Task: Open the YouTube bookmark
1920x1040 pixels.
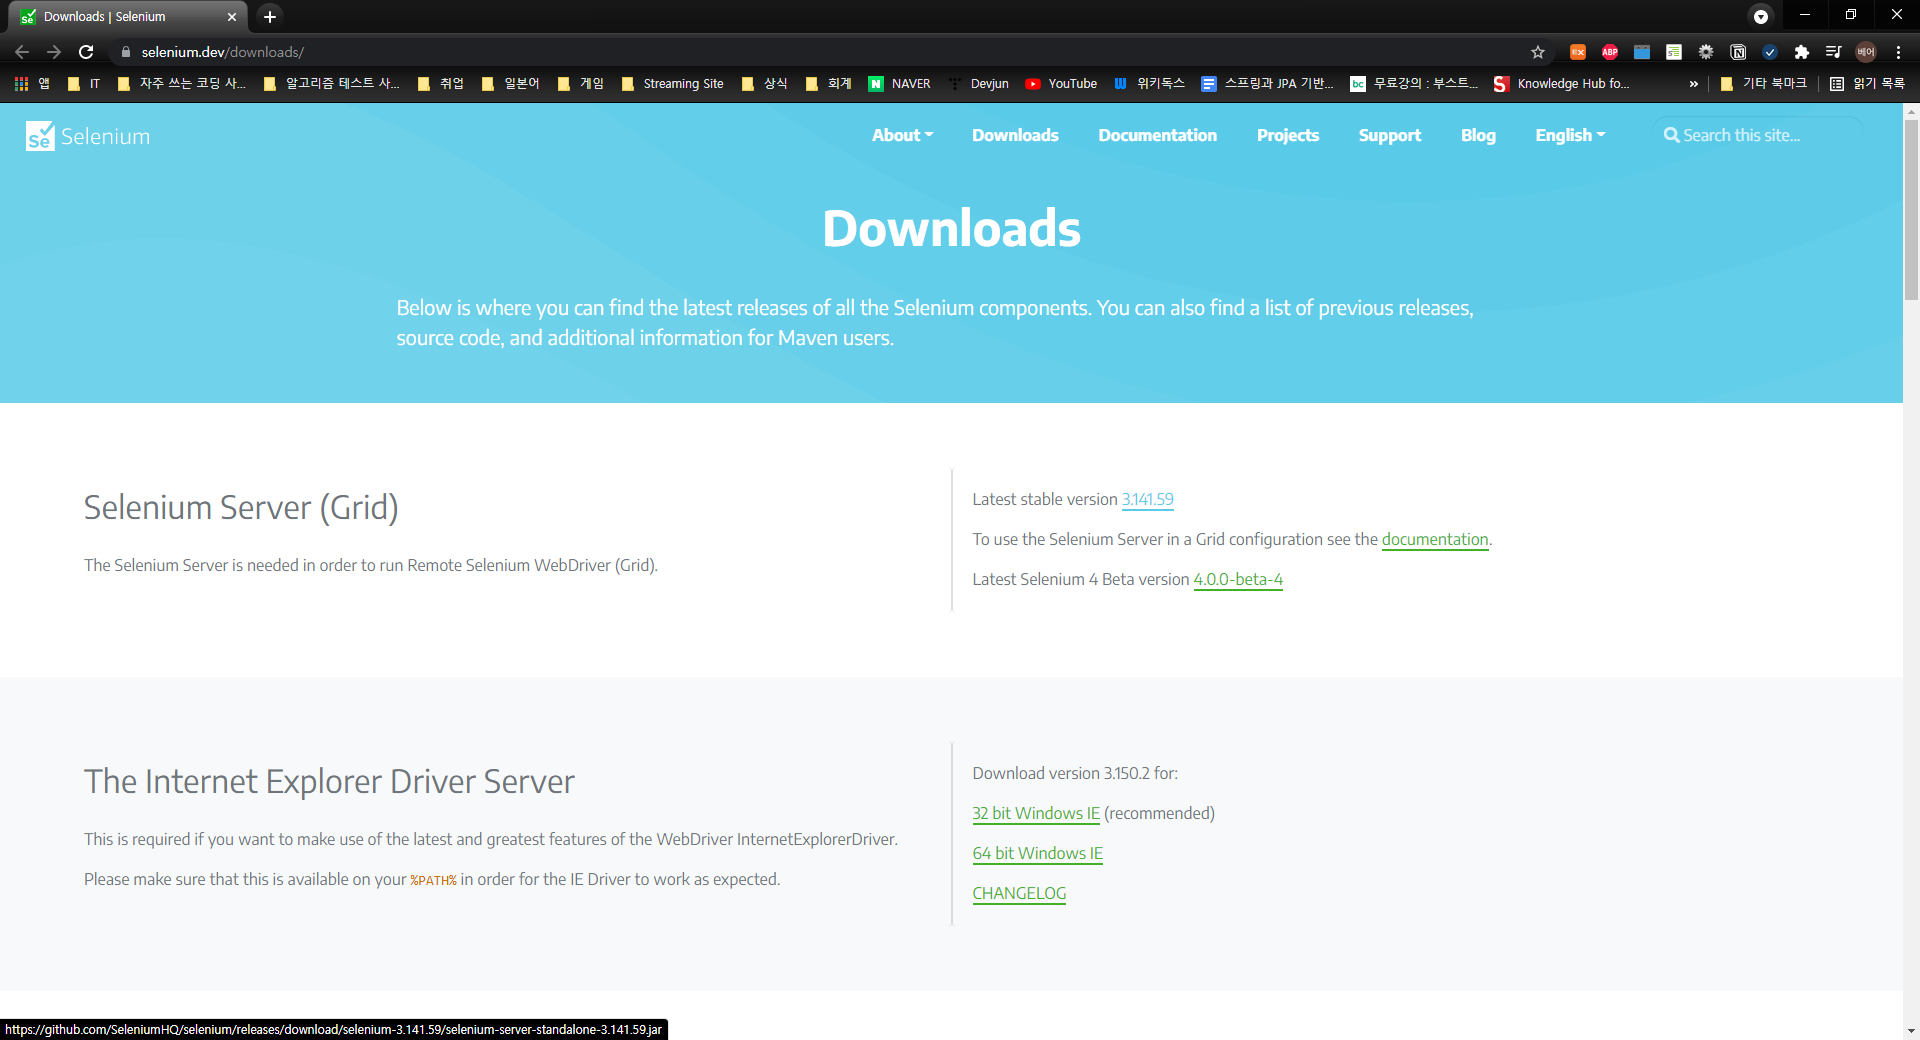Action: [1061, 84]
